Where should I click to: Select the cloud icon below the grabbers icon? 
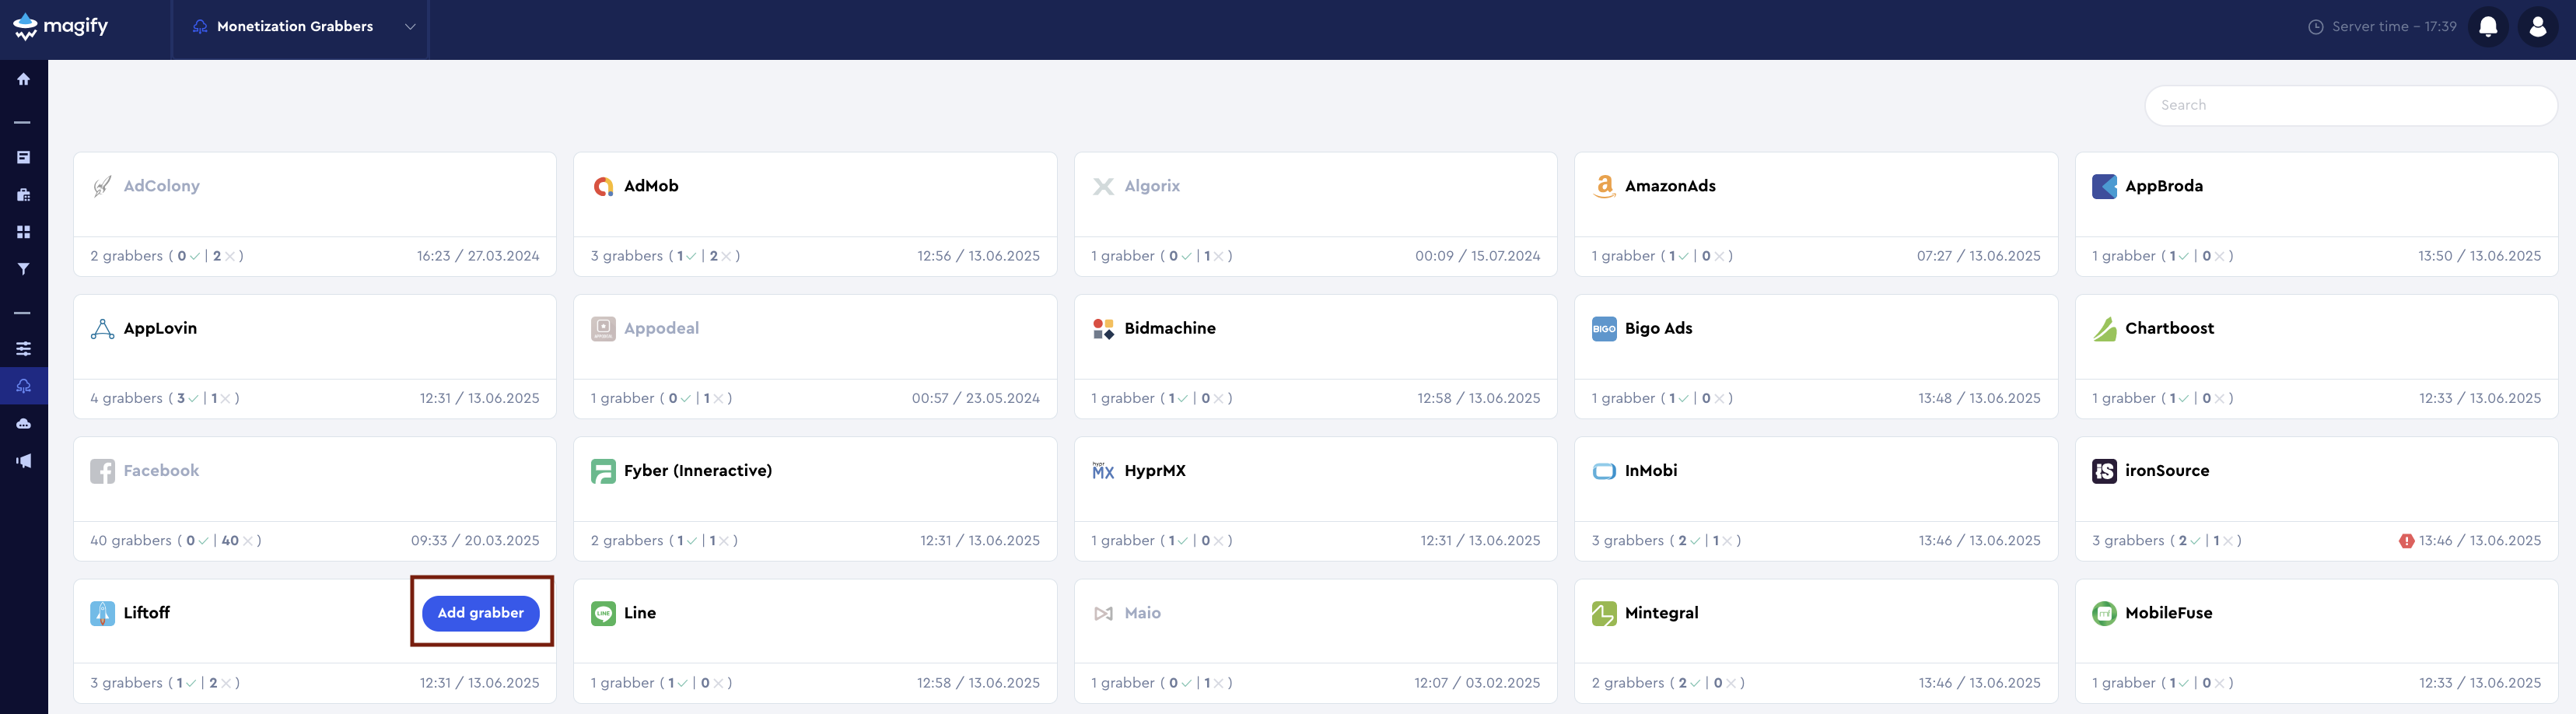click(x=22, y=422)
